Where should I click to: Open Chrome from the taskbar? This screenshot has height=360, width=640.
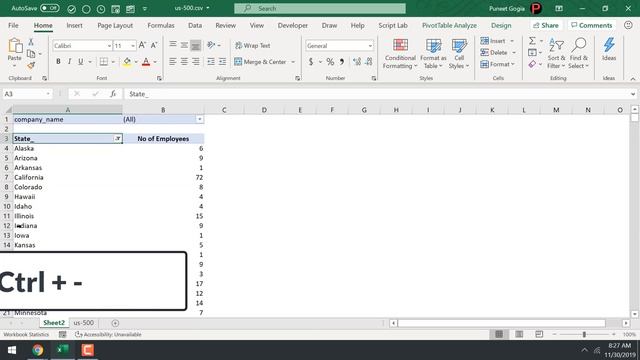pyautogui.click(x=38, y=350)
